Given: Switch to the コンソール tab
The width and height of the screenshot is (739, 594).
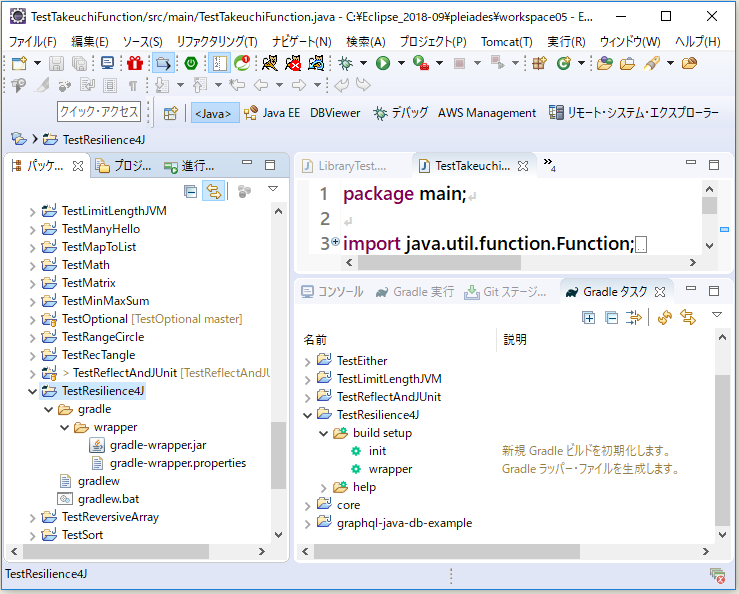Looking at the screenshot, I should pyautogui.click(x=333, y=292).
